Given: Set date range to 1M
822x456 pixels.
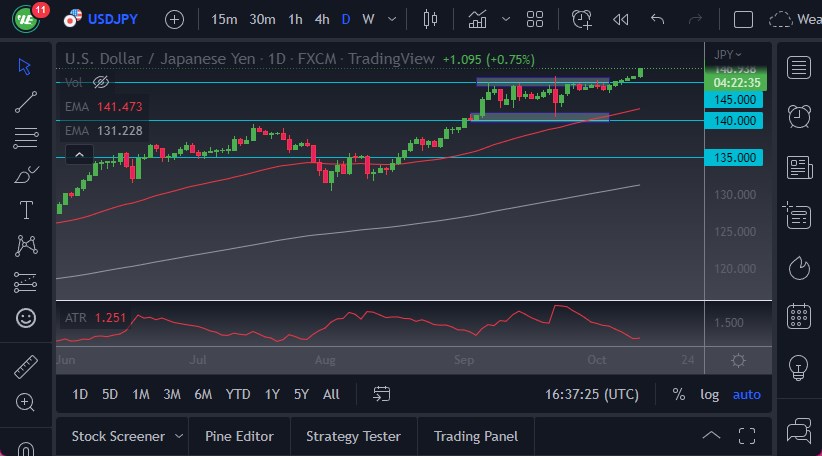Looking at the screenshot, I should coord(140,394).
